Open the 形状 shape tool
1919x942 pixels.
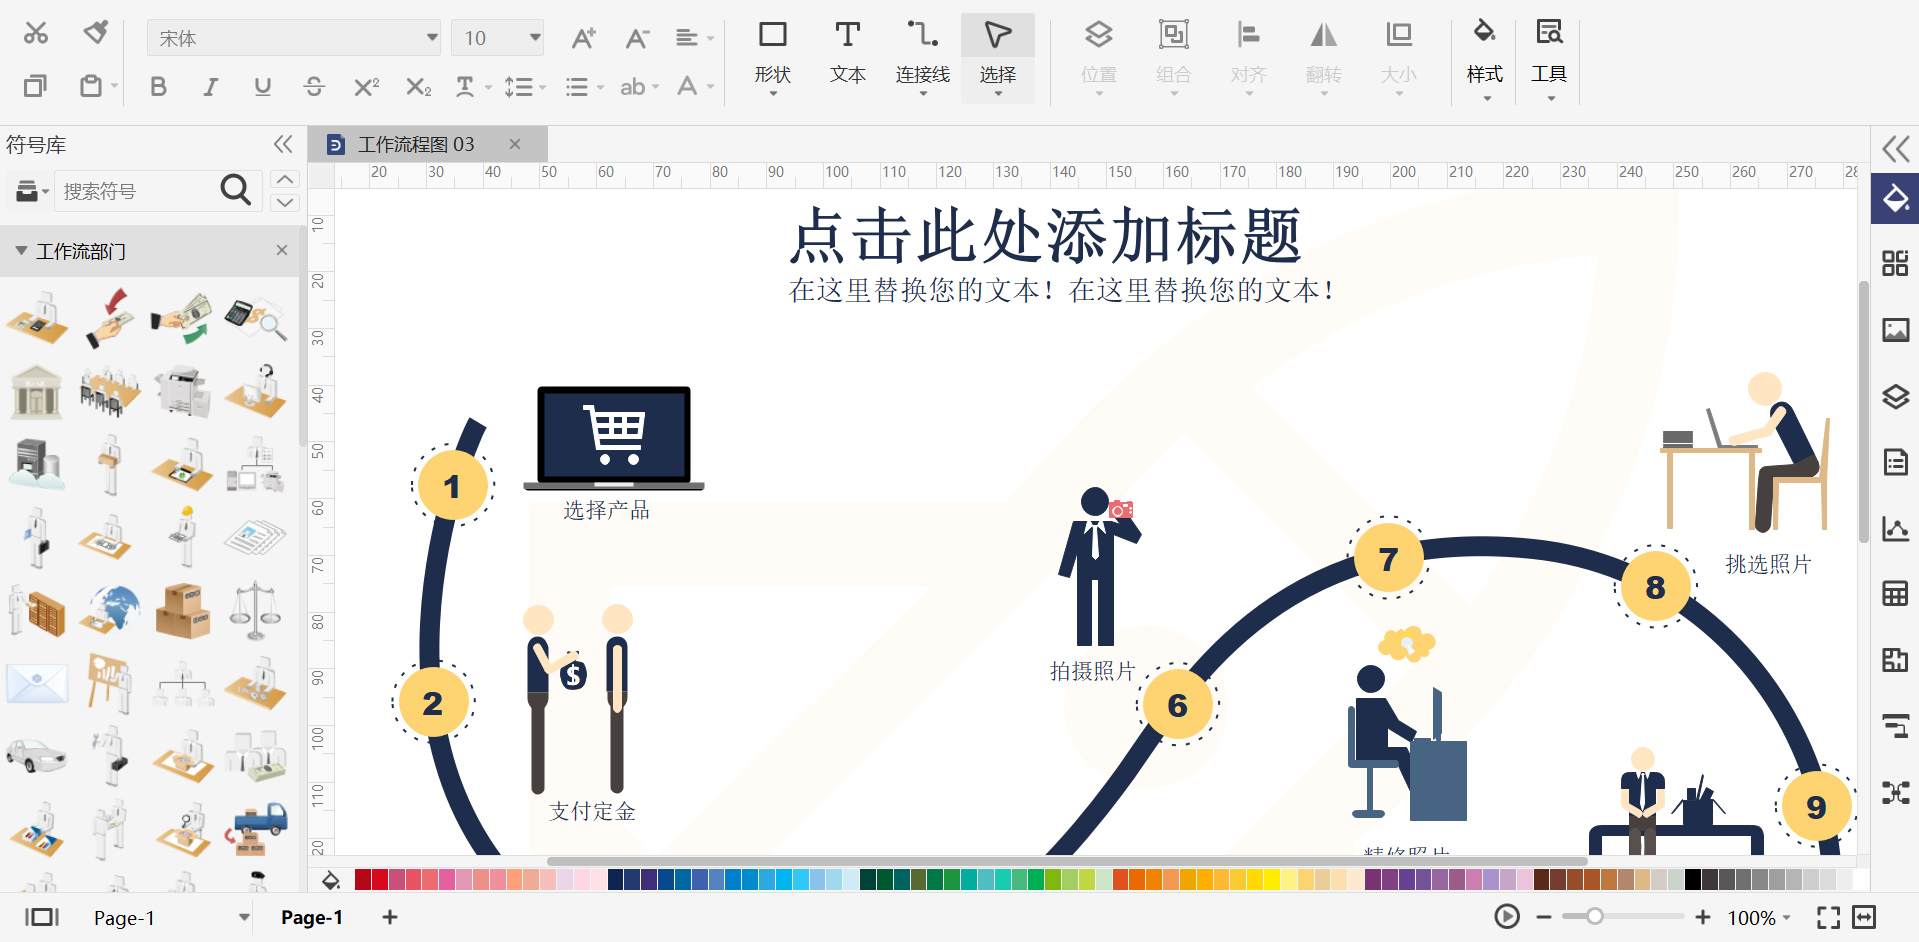(x=773, y=57)
